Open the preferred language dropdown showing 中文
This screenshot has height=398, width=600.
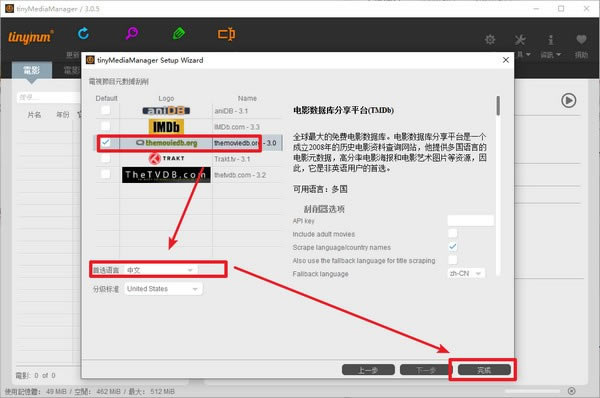click(160, 270)
